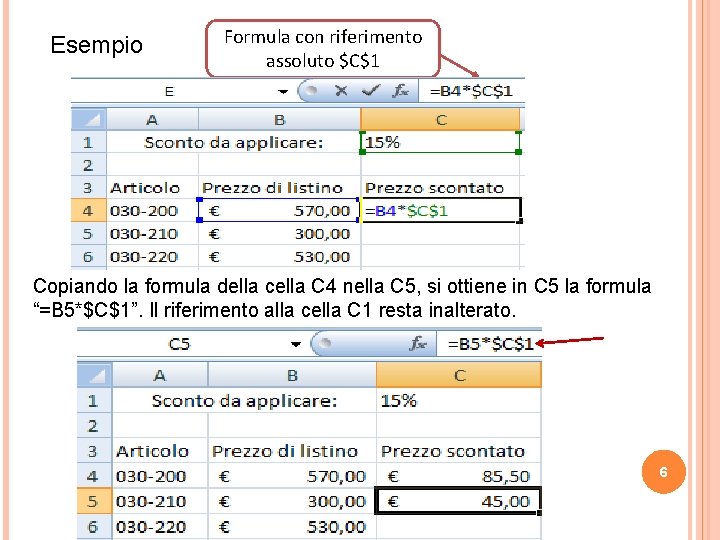
Task: Click cell 030-200 beside € 85,50 row
Action: click(160, 476)
